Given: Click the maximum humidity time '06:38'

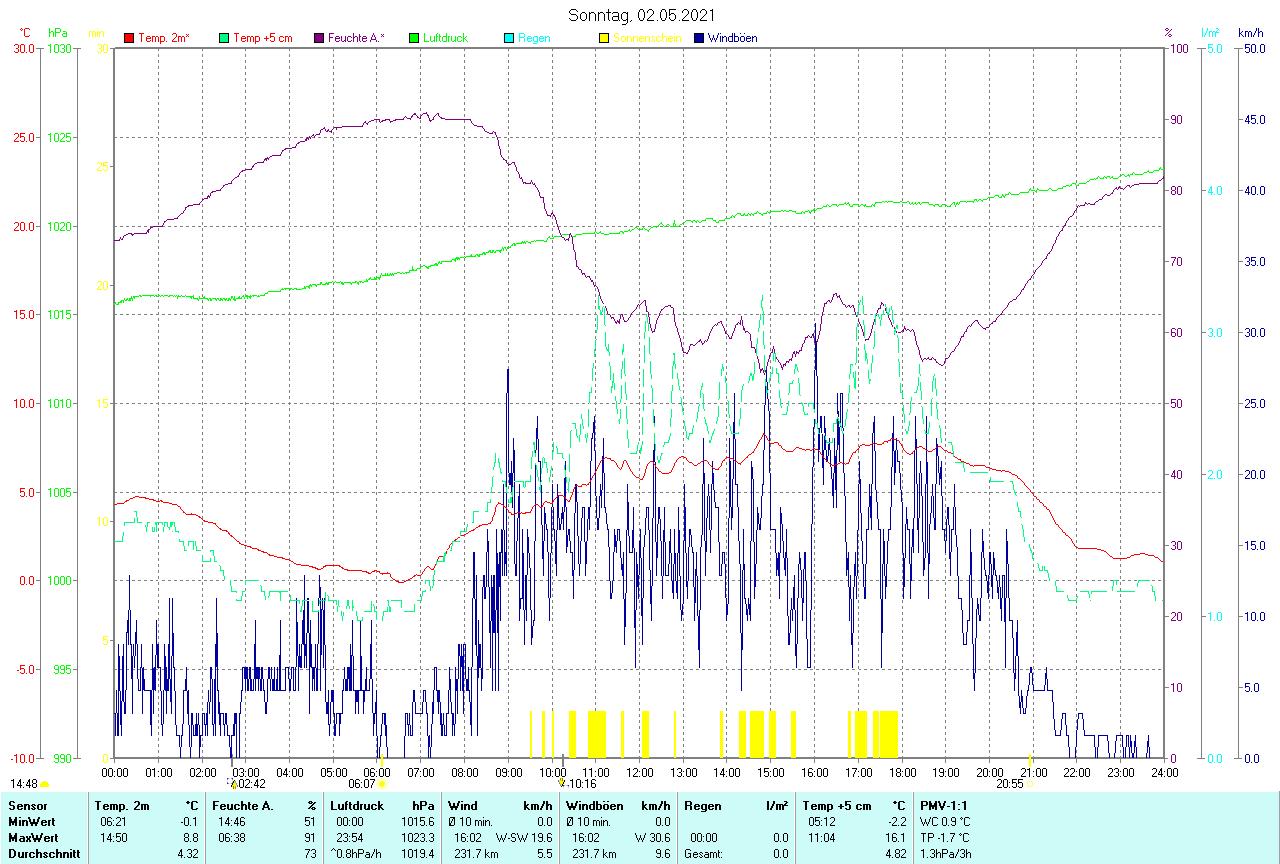Looking at the screenshot, I should pyautogui.click(x=231, y=837).
